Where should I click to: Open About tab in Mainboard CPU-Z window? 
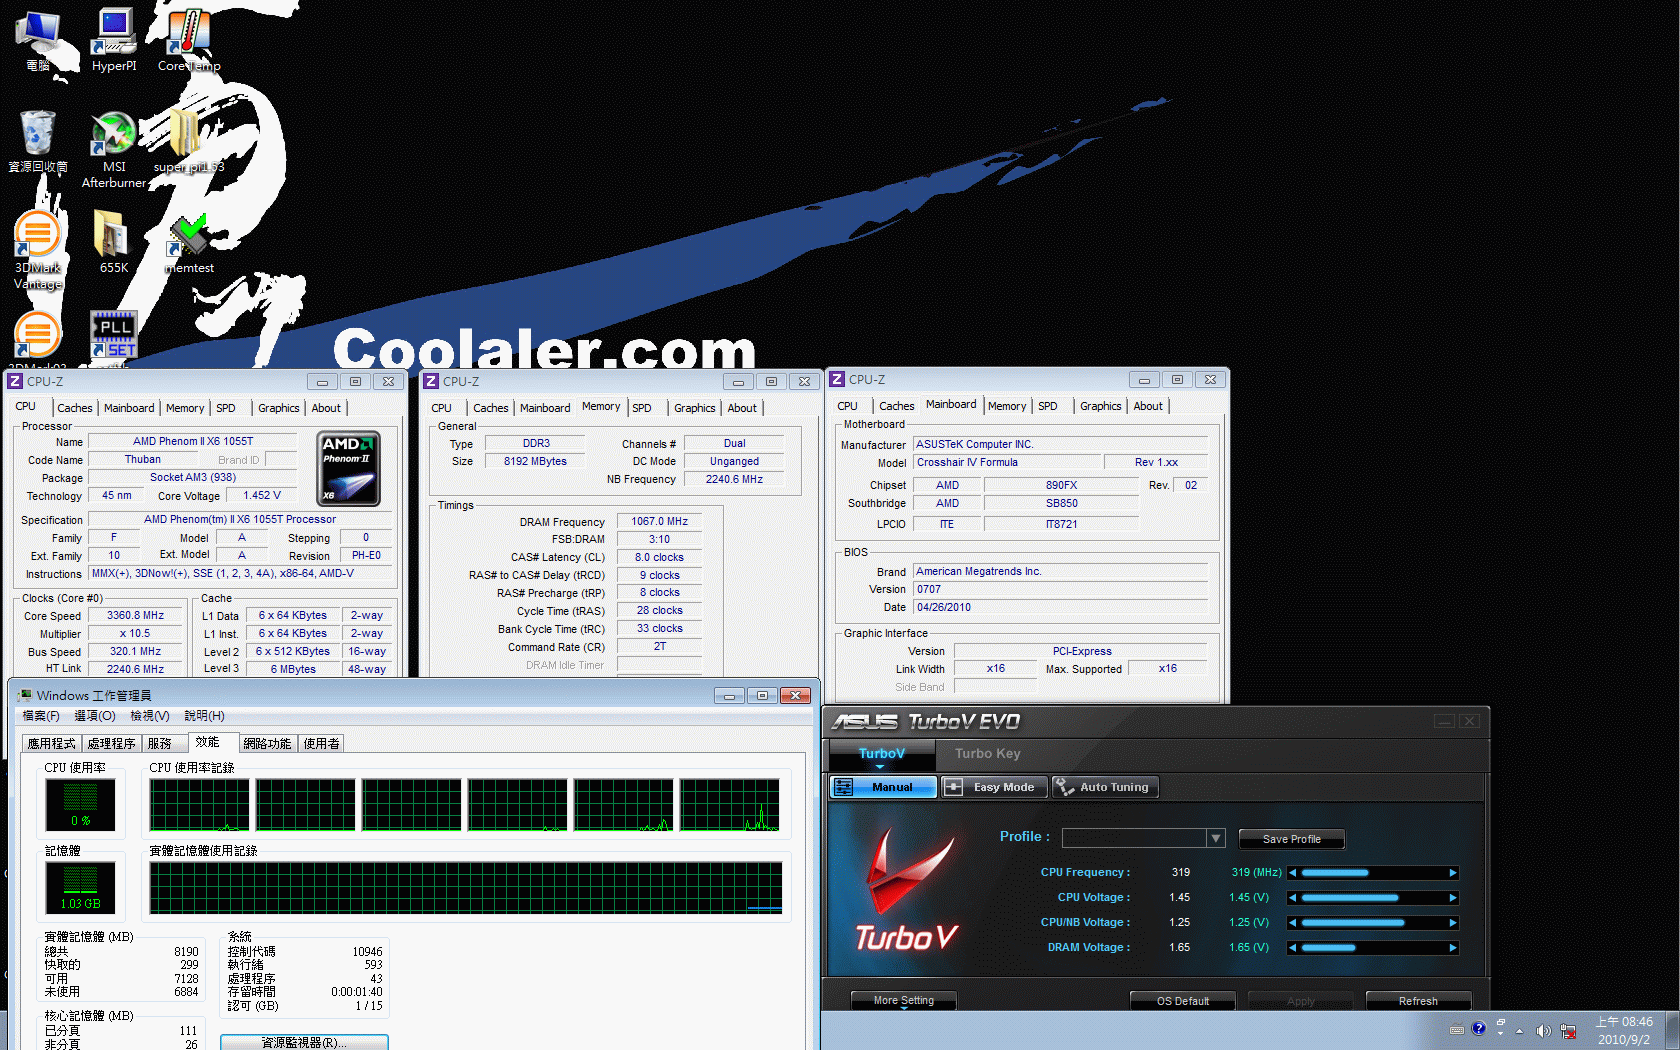(x=1148, y=406)
